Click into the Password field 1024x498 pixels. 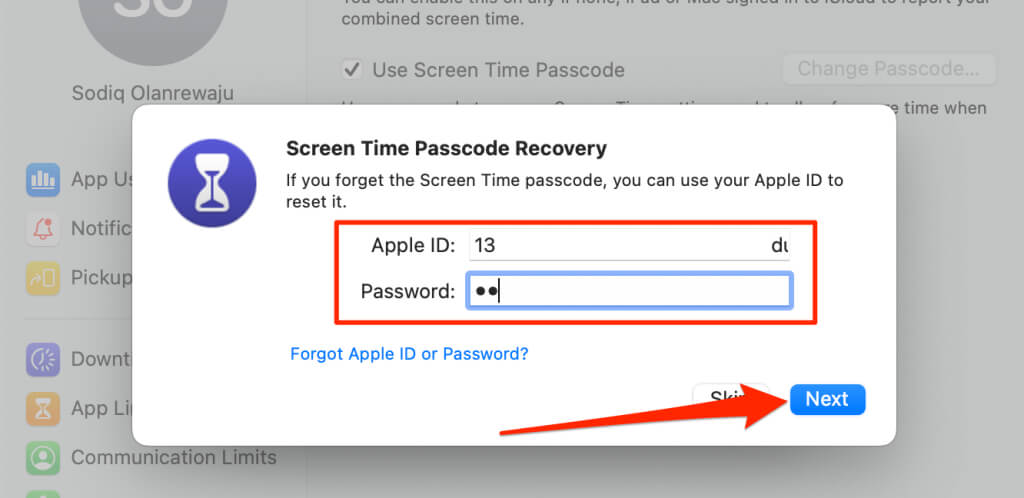click(x=630, y=291)
